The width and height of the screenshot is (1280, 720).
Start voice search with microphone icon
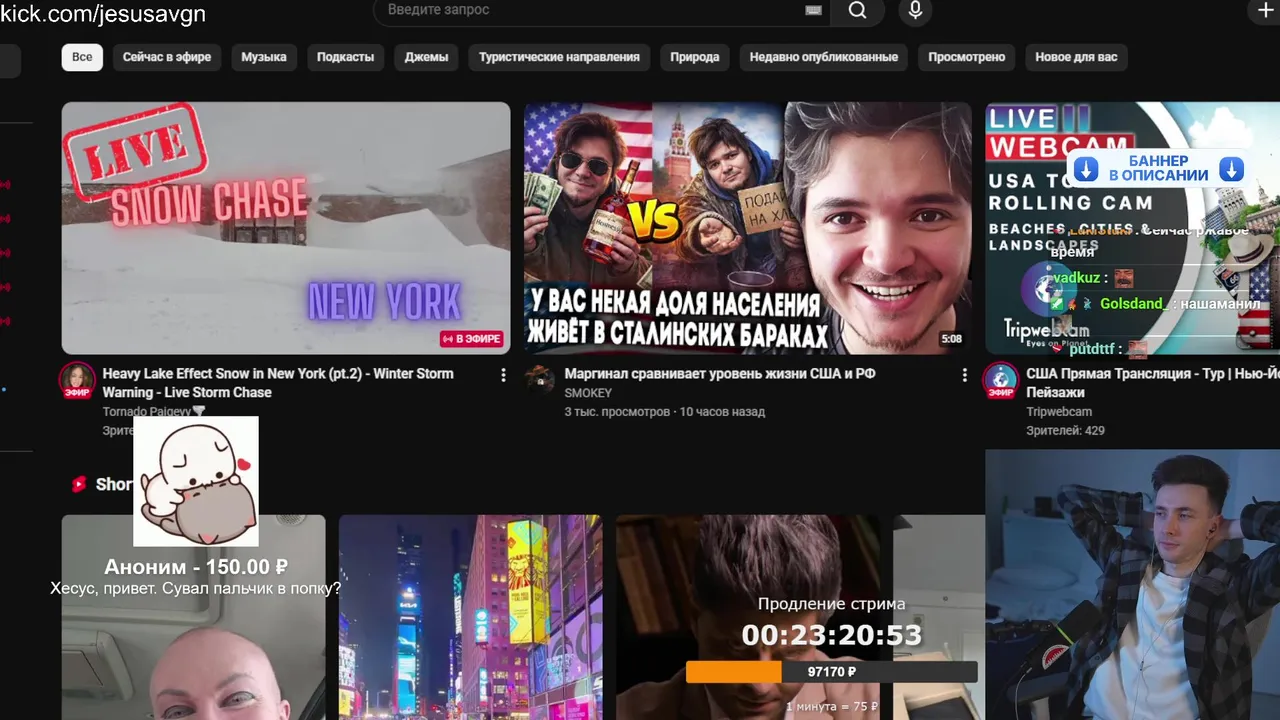(915, 10)
